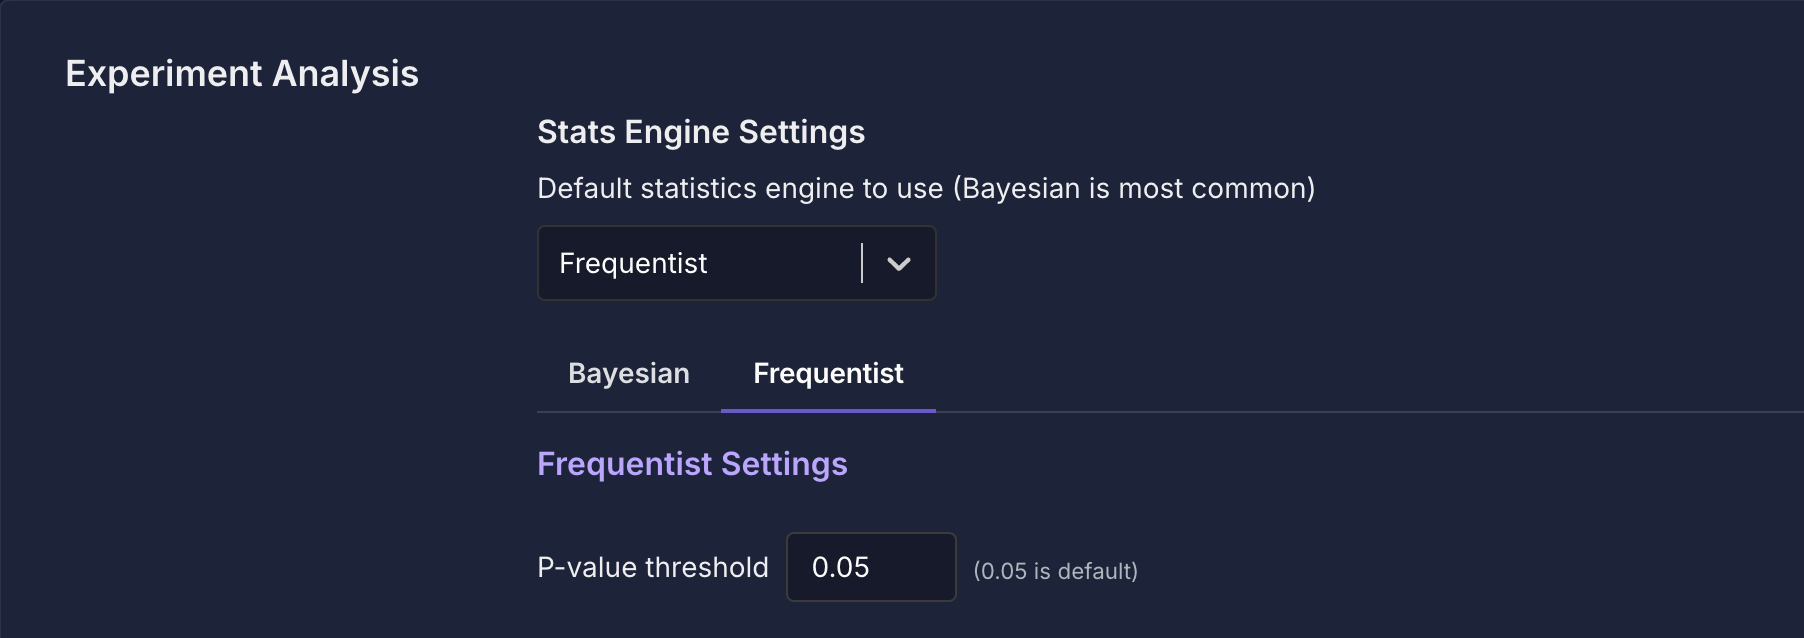Select the Frequentist tab
The width and height of the screenshot is (1804, 638).
[828, 373]
